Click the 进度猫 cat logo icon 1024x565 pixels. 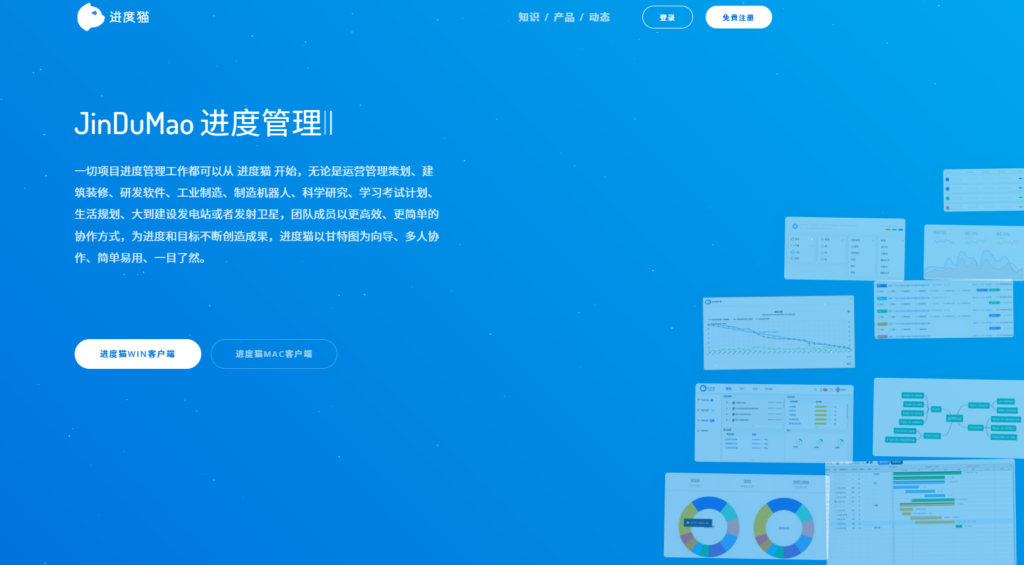tap(91, 17)
